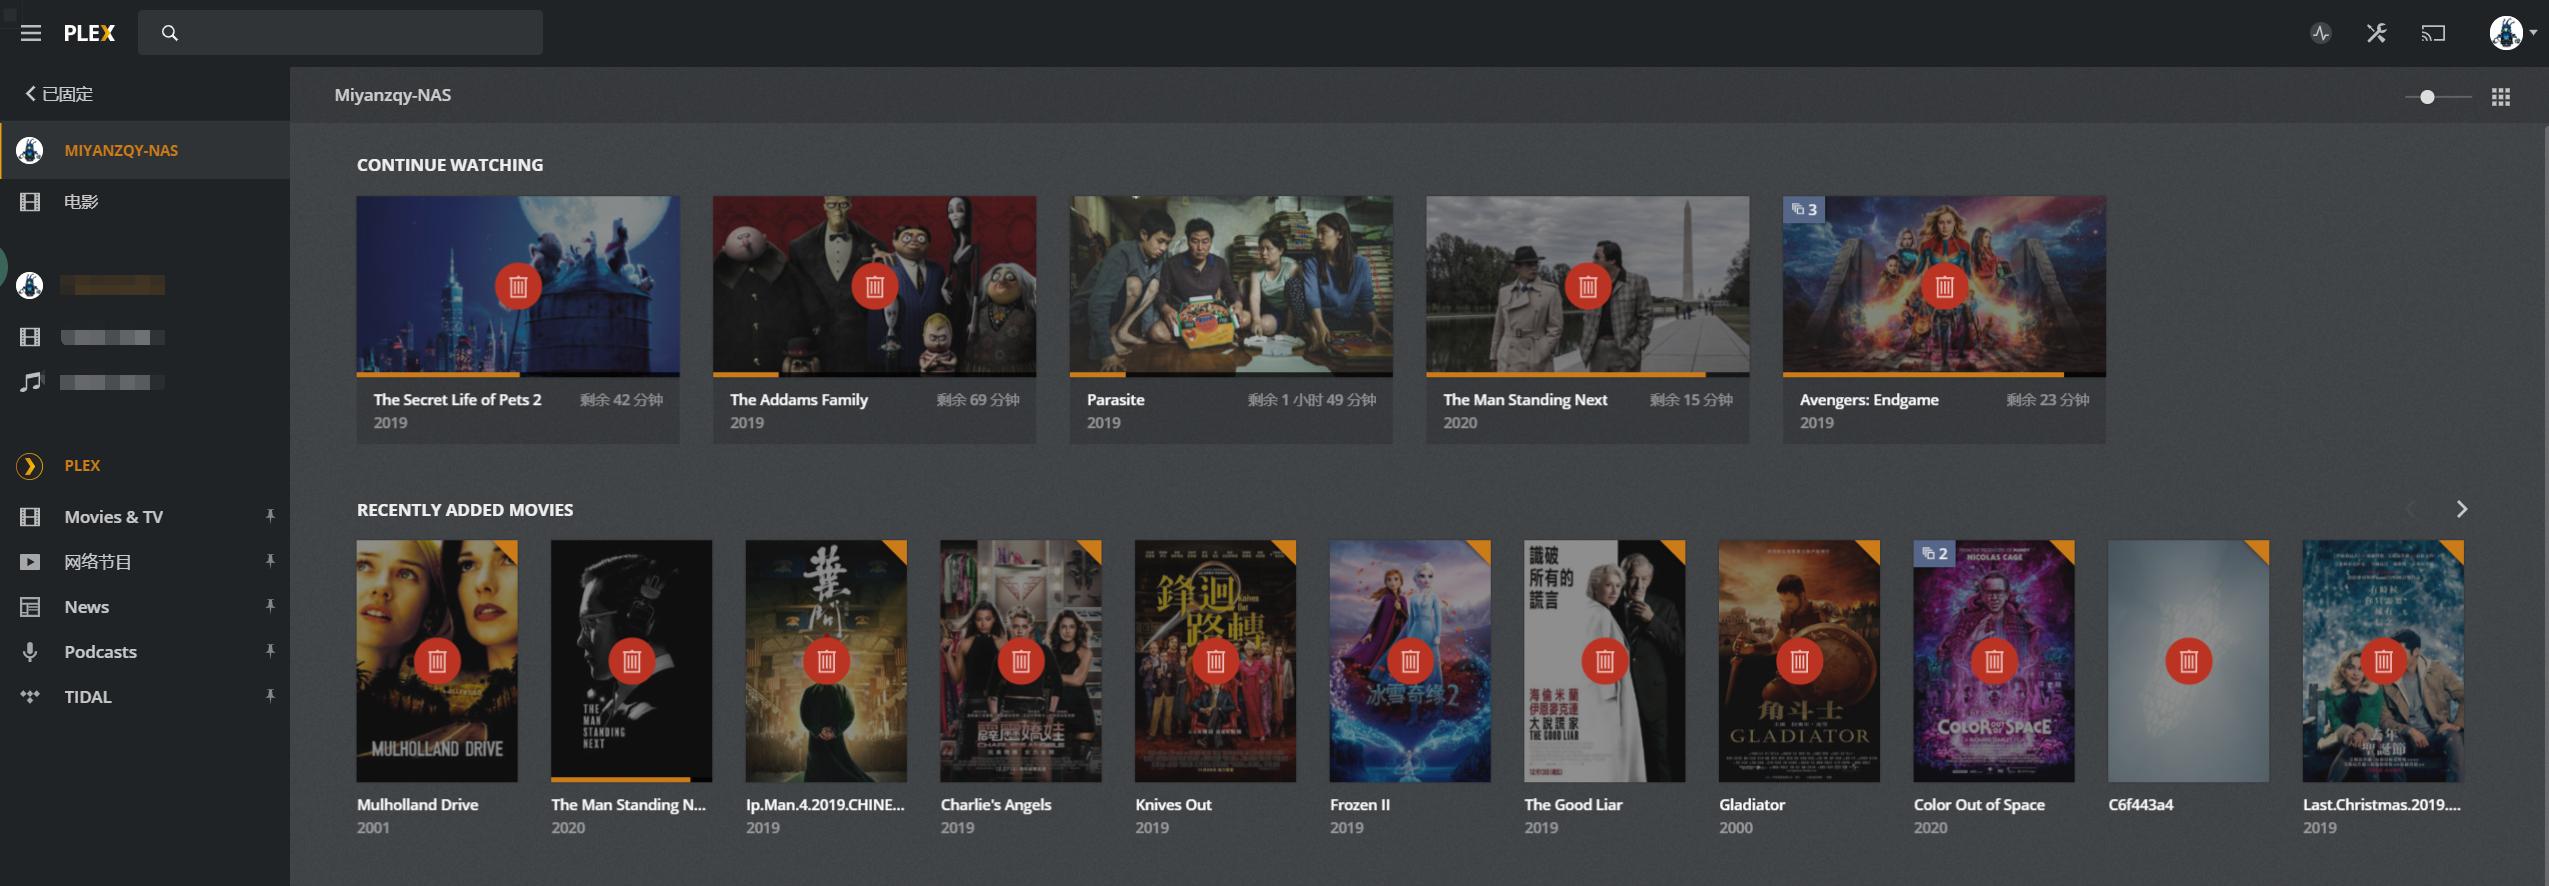Delete The Addams Family via trash icon
The width and height of the screenshot is (2549, 886).
[x=875, y=287]
